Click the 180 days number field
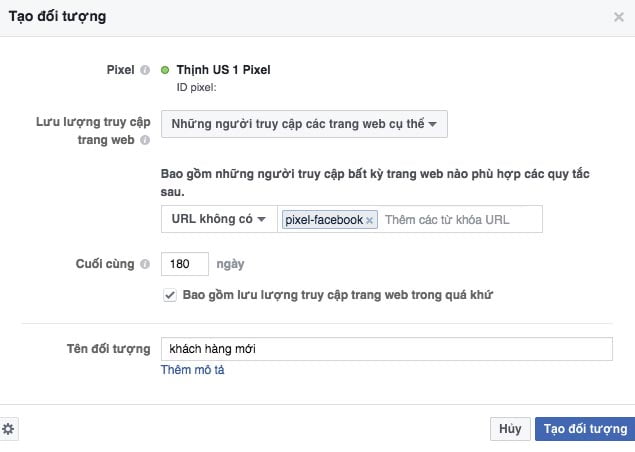Image resolution: width=635 pixels, height=452 pixels. [x=185, y=264]
